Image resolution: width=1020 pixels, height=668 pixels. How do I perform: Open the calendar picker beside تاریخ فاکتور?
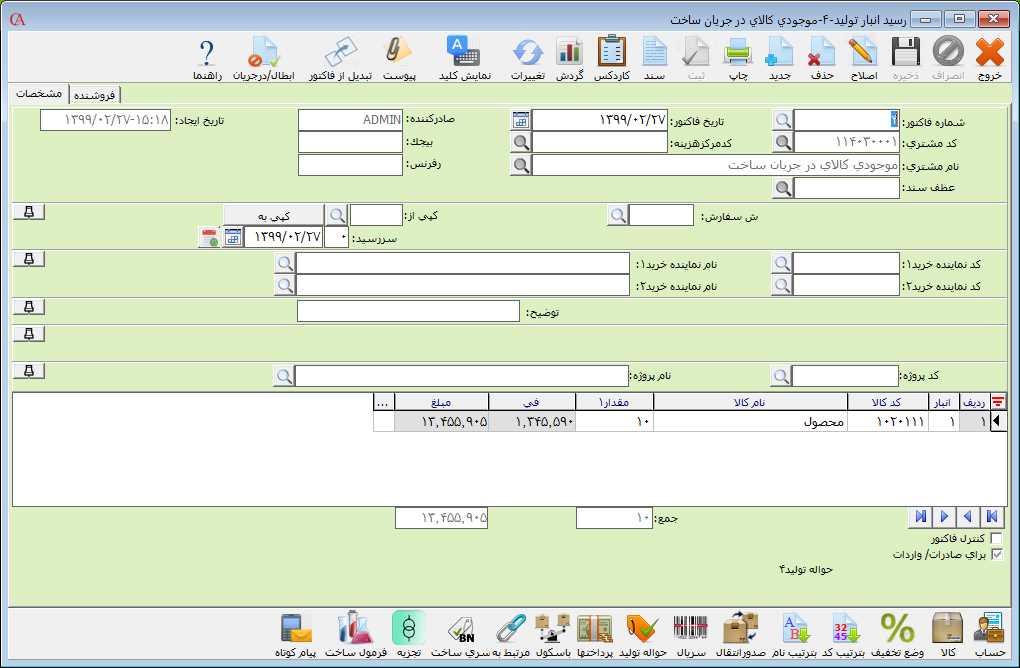pyautogui.click(x=520, y=120)
